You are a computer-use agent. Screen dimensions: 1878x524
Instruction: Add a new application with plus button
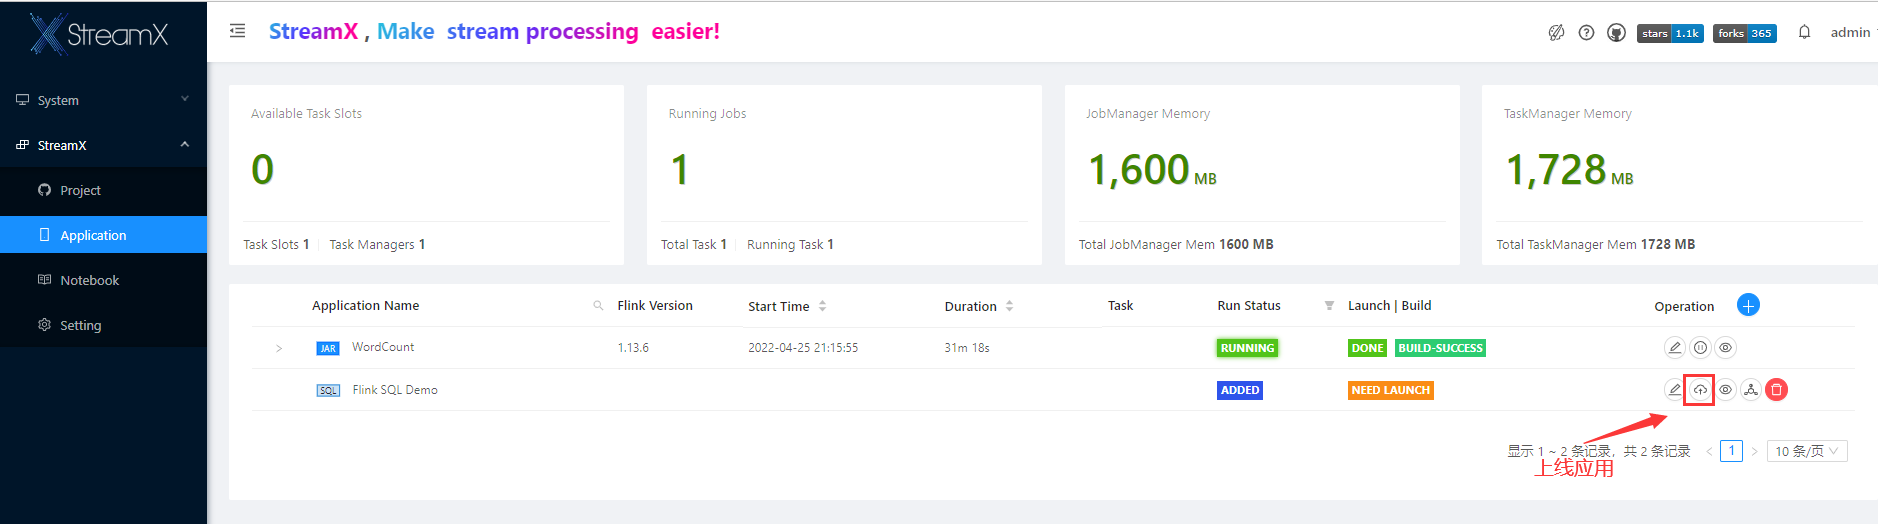tap(1748, 305)
